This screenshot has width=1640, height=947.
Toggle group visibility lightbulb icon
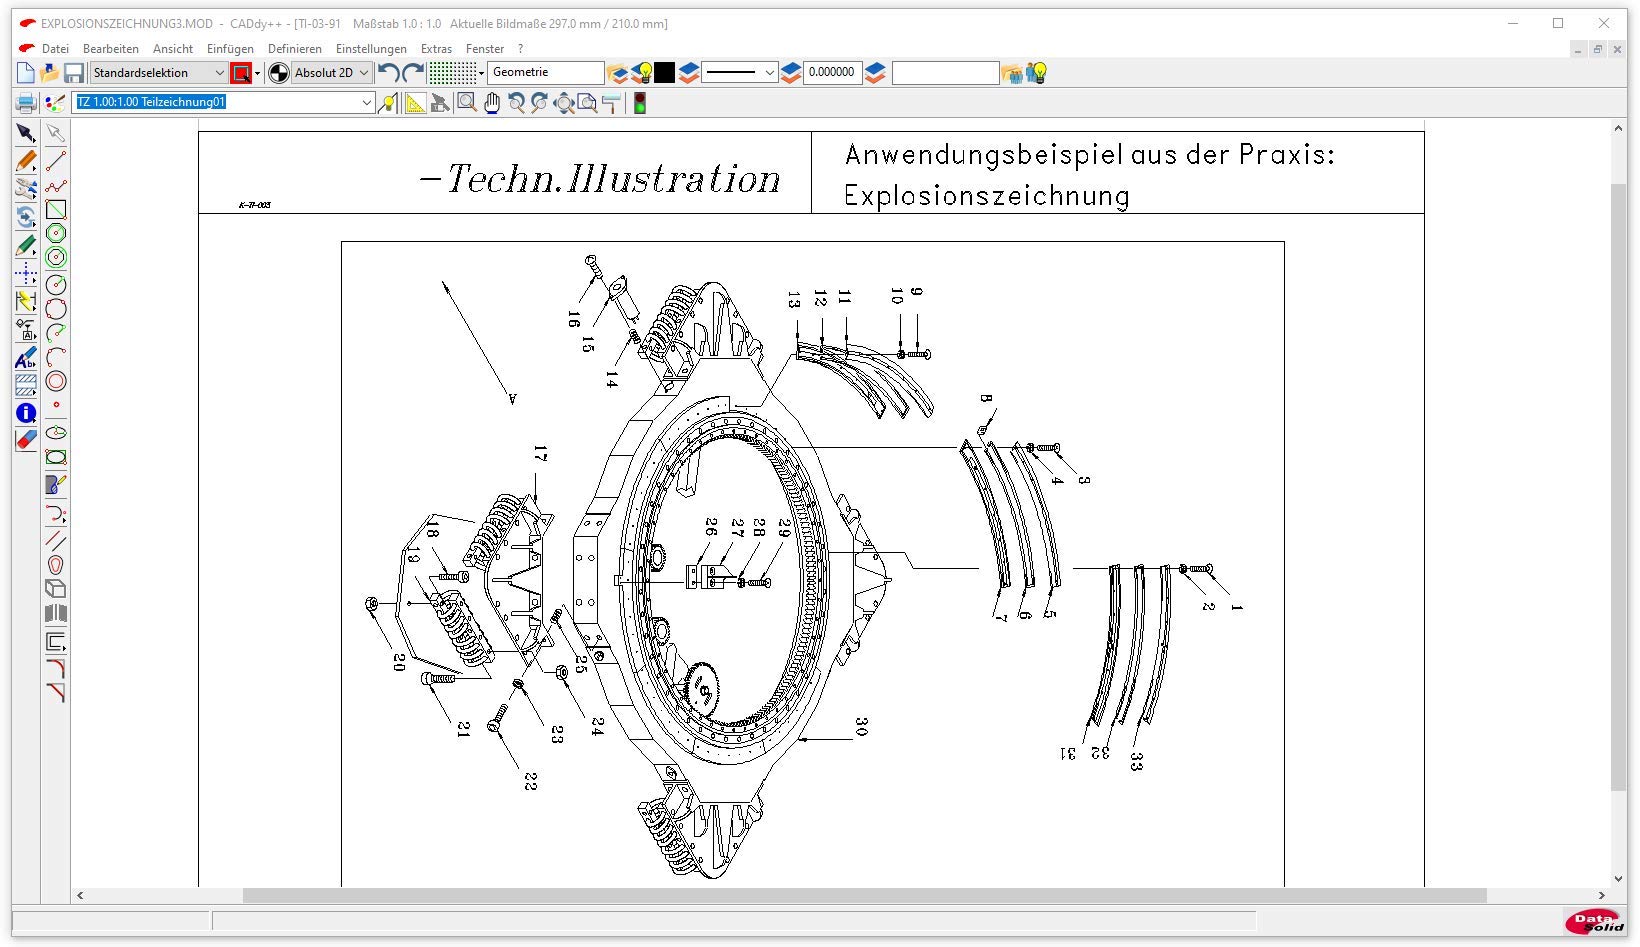pos(1037,73)
